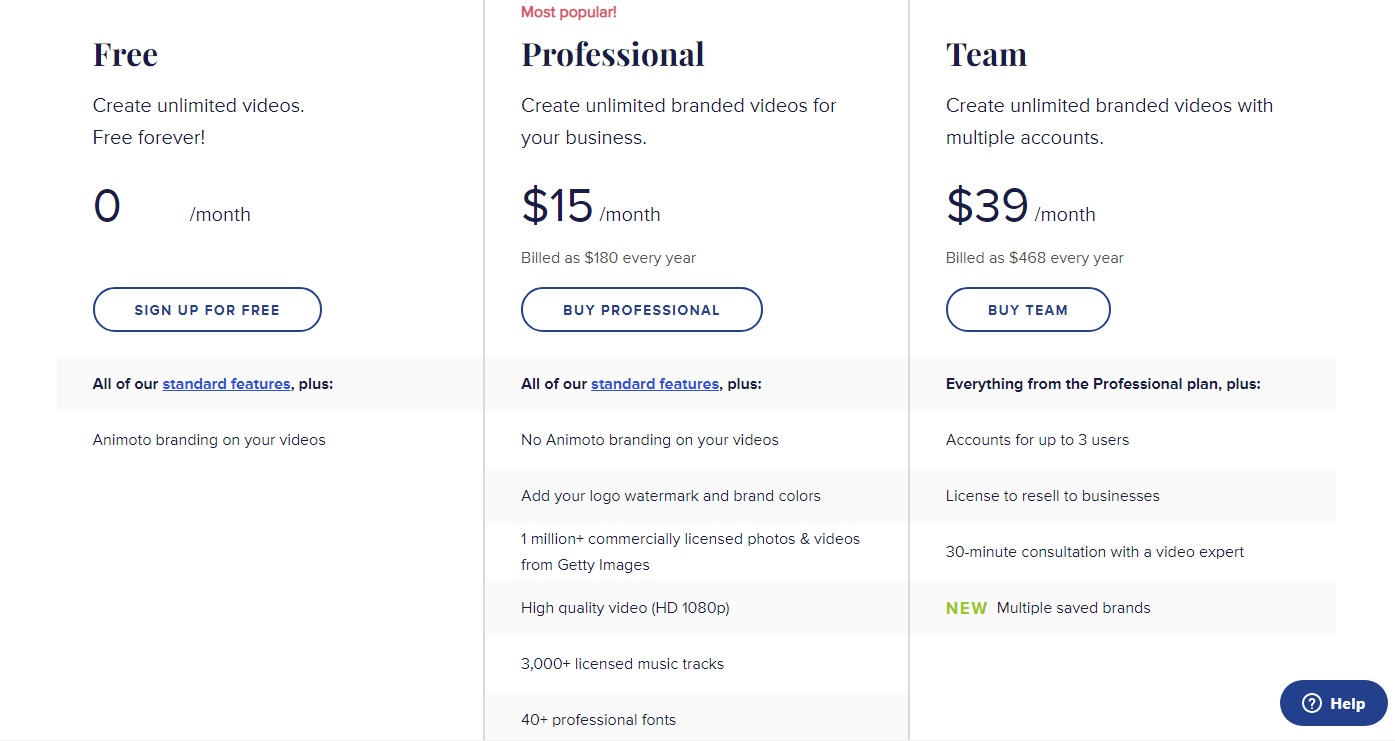Select the Multiple saved brands feature row
The image size is (1395, 741).
click(1123, 608)
